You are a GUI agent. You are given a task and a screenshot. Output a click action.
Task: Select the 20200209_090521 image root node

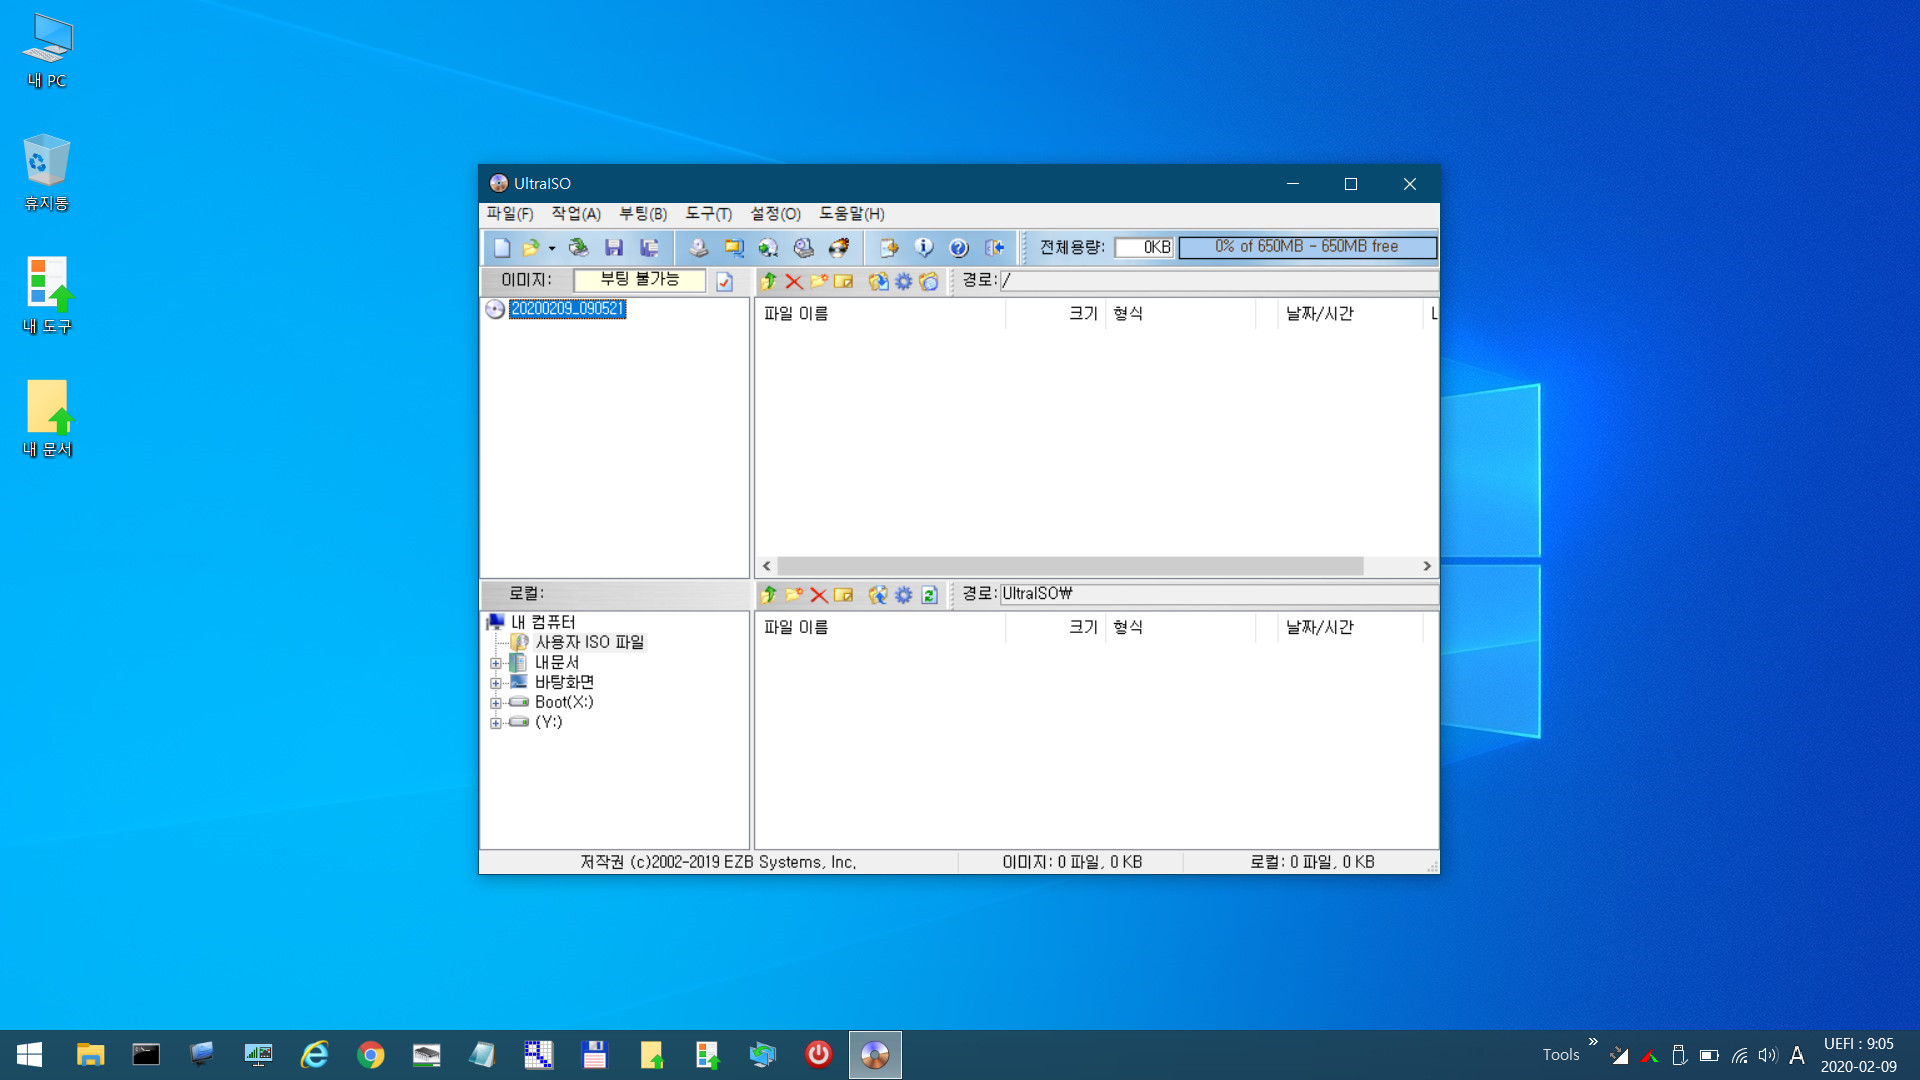point(567,309)
